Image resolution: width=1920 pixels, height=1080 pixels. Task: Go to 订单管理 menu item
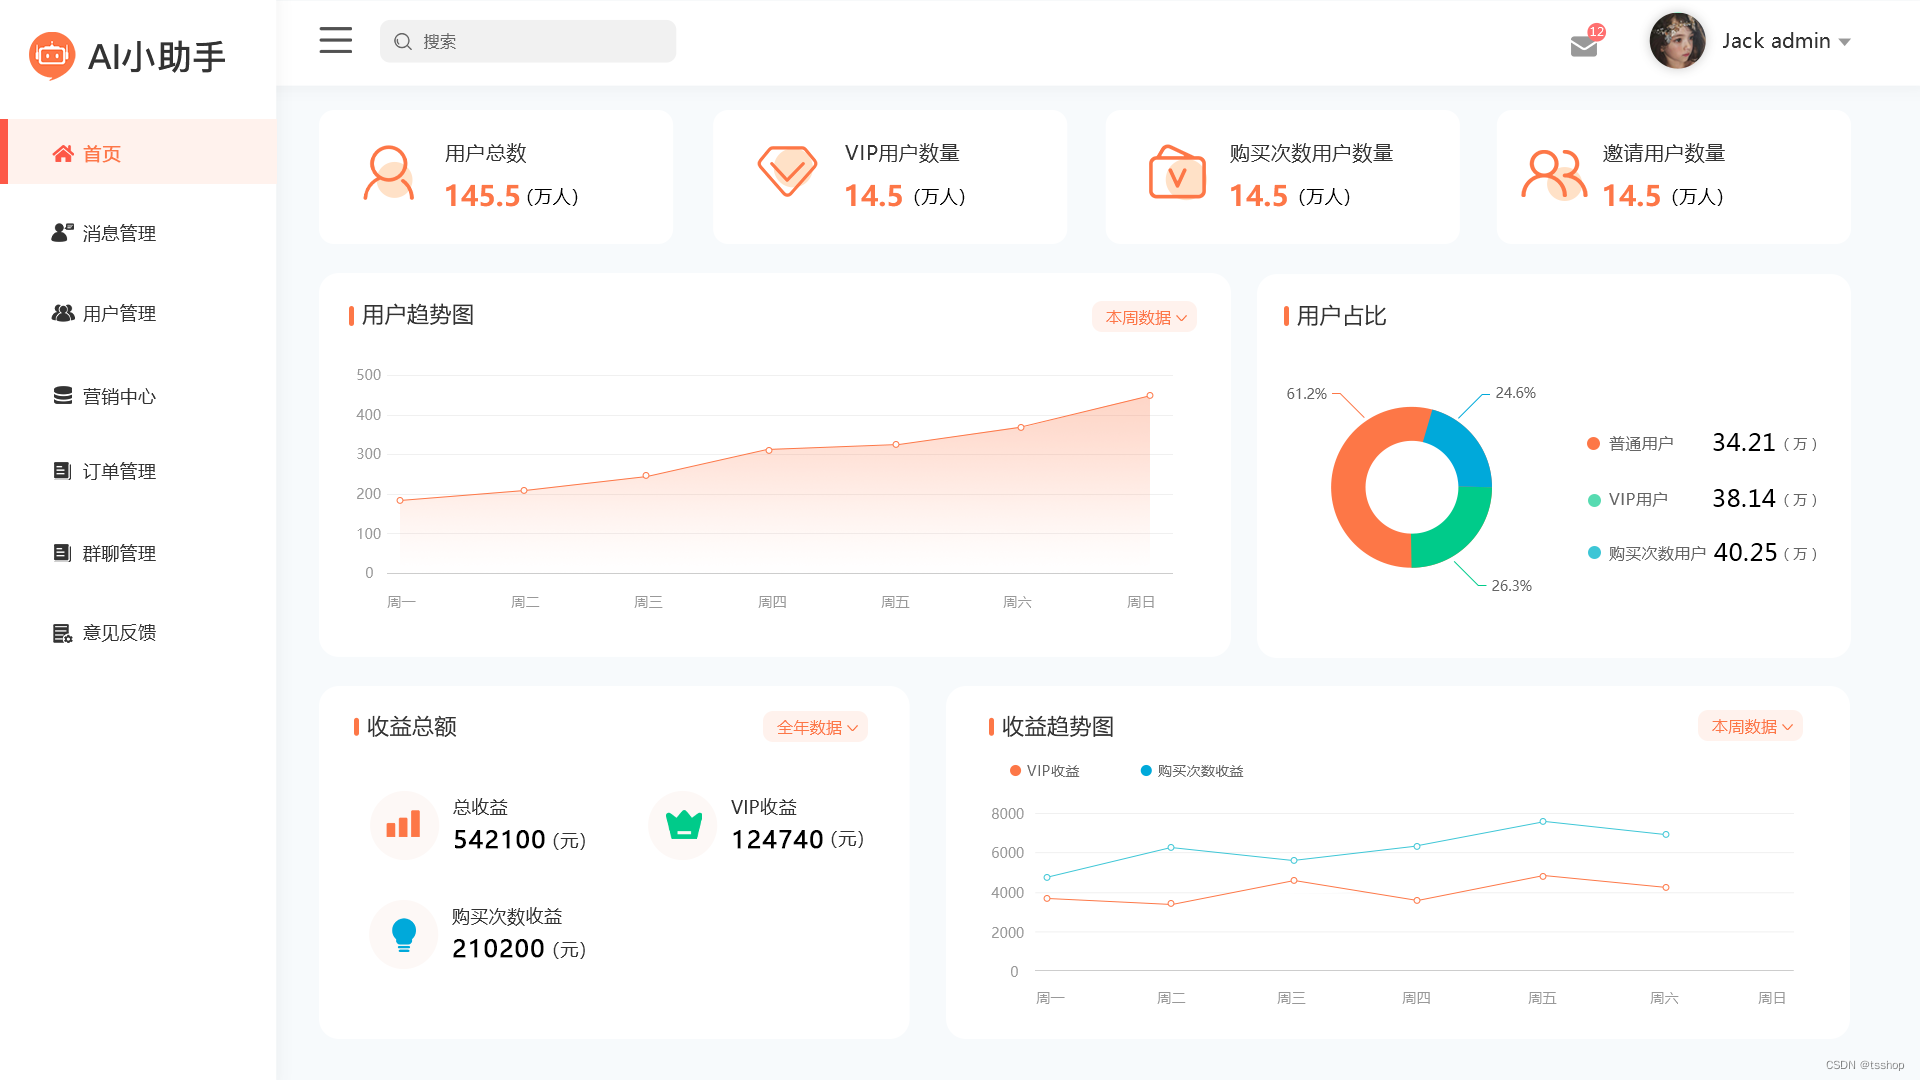point(118,471)
